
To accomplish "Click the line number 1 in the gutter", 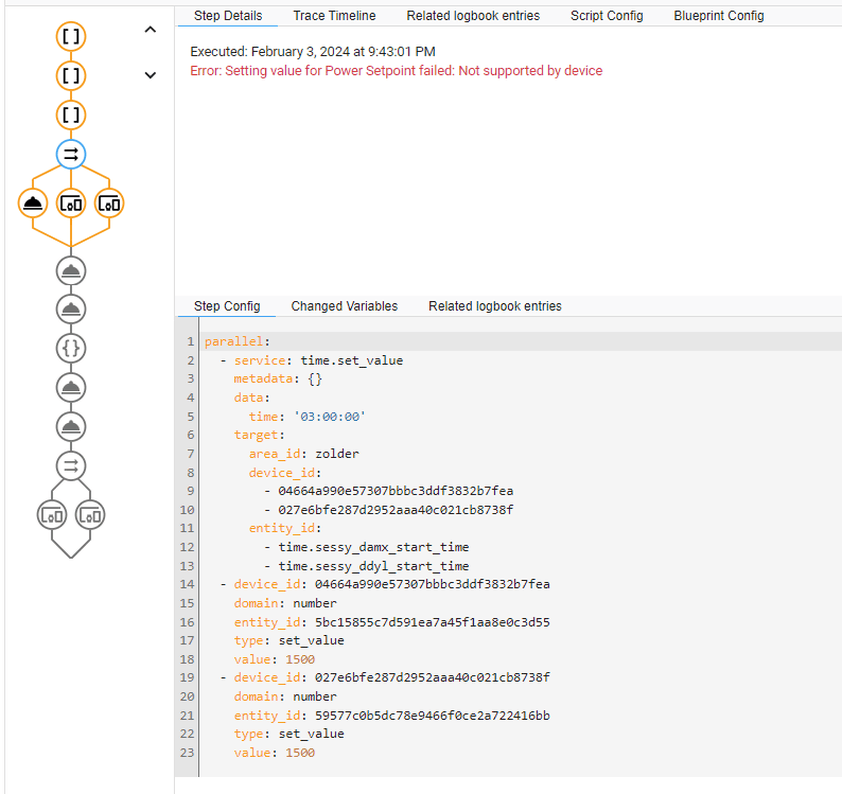I will click(x=190, y=341).
